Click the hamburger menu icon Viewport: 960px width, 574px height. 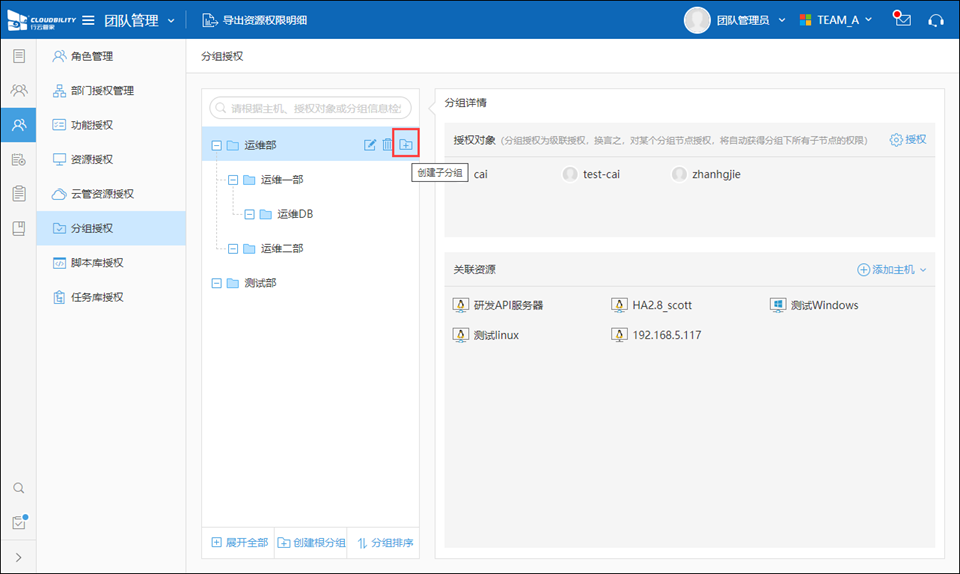[x=88, y=20]
